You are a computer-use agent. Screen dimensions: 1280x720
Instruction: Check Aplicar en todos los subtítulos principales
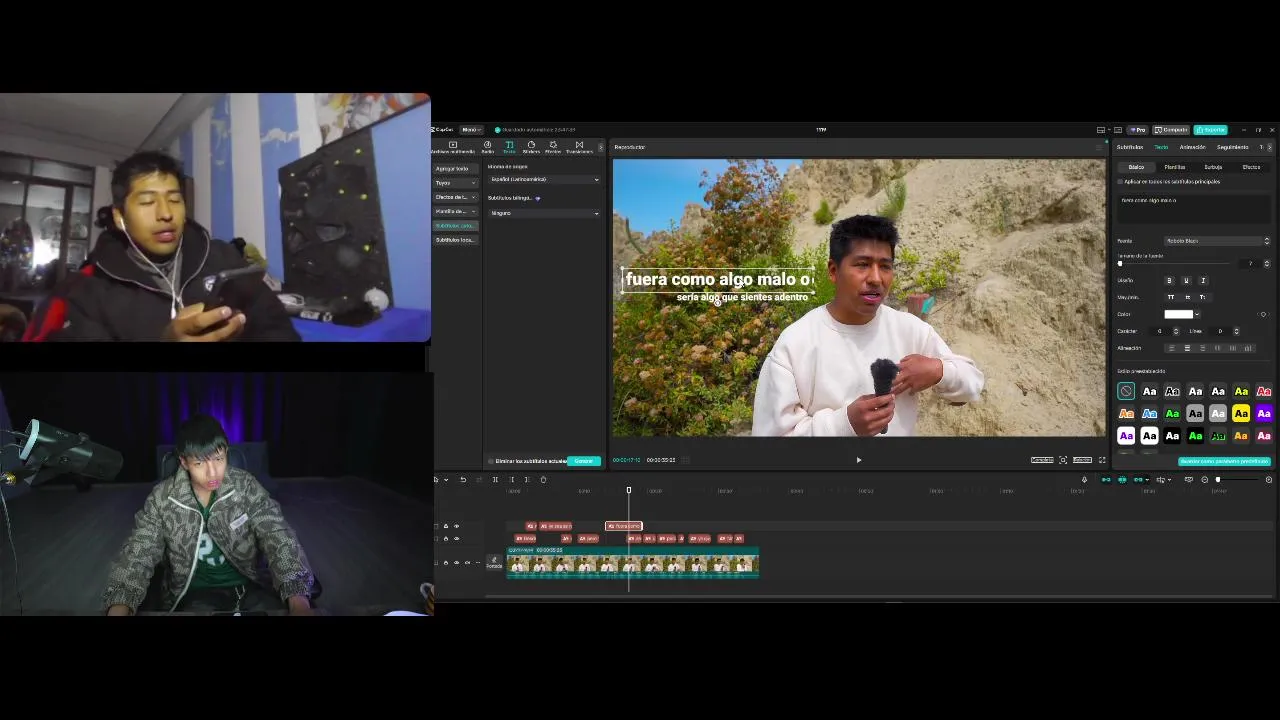pyautogui.click(x=1120, y=181)
